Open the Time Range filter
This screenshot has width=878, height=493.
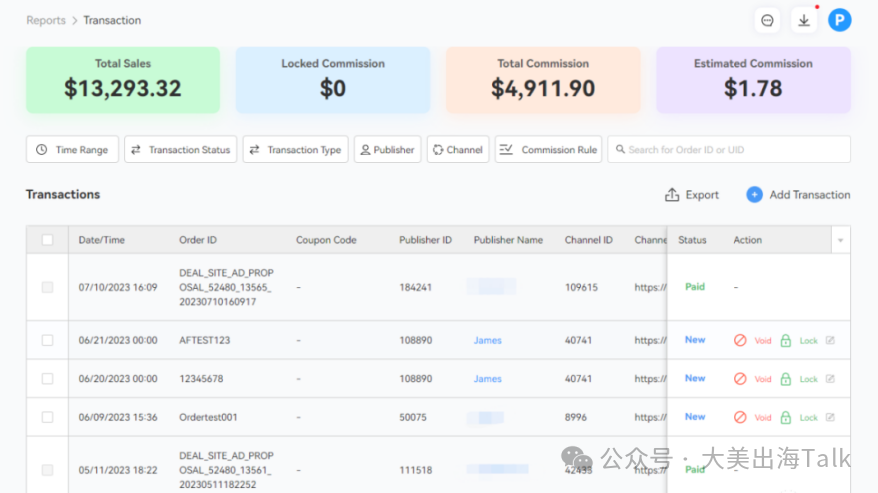point(72,150)
